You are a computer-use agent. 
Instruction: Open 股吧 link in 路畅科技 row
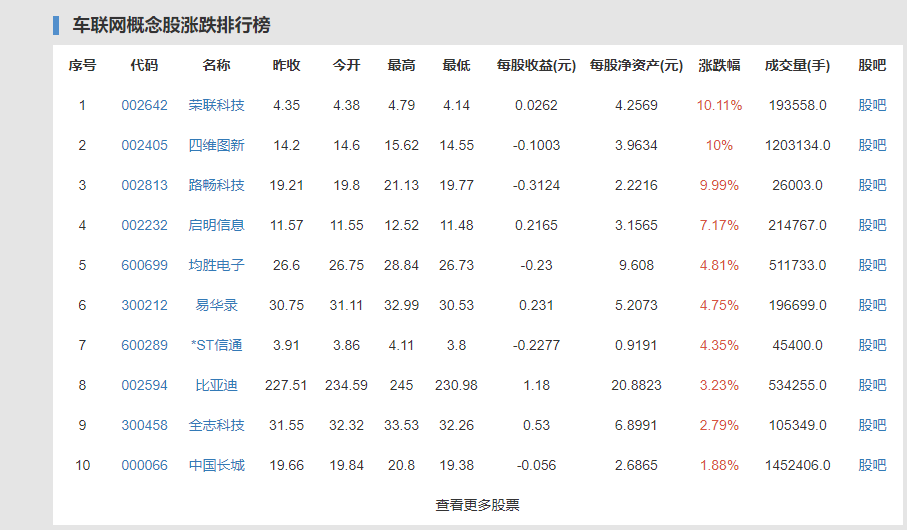pyautogui.click(x=872, y=185)
